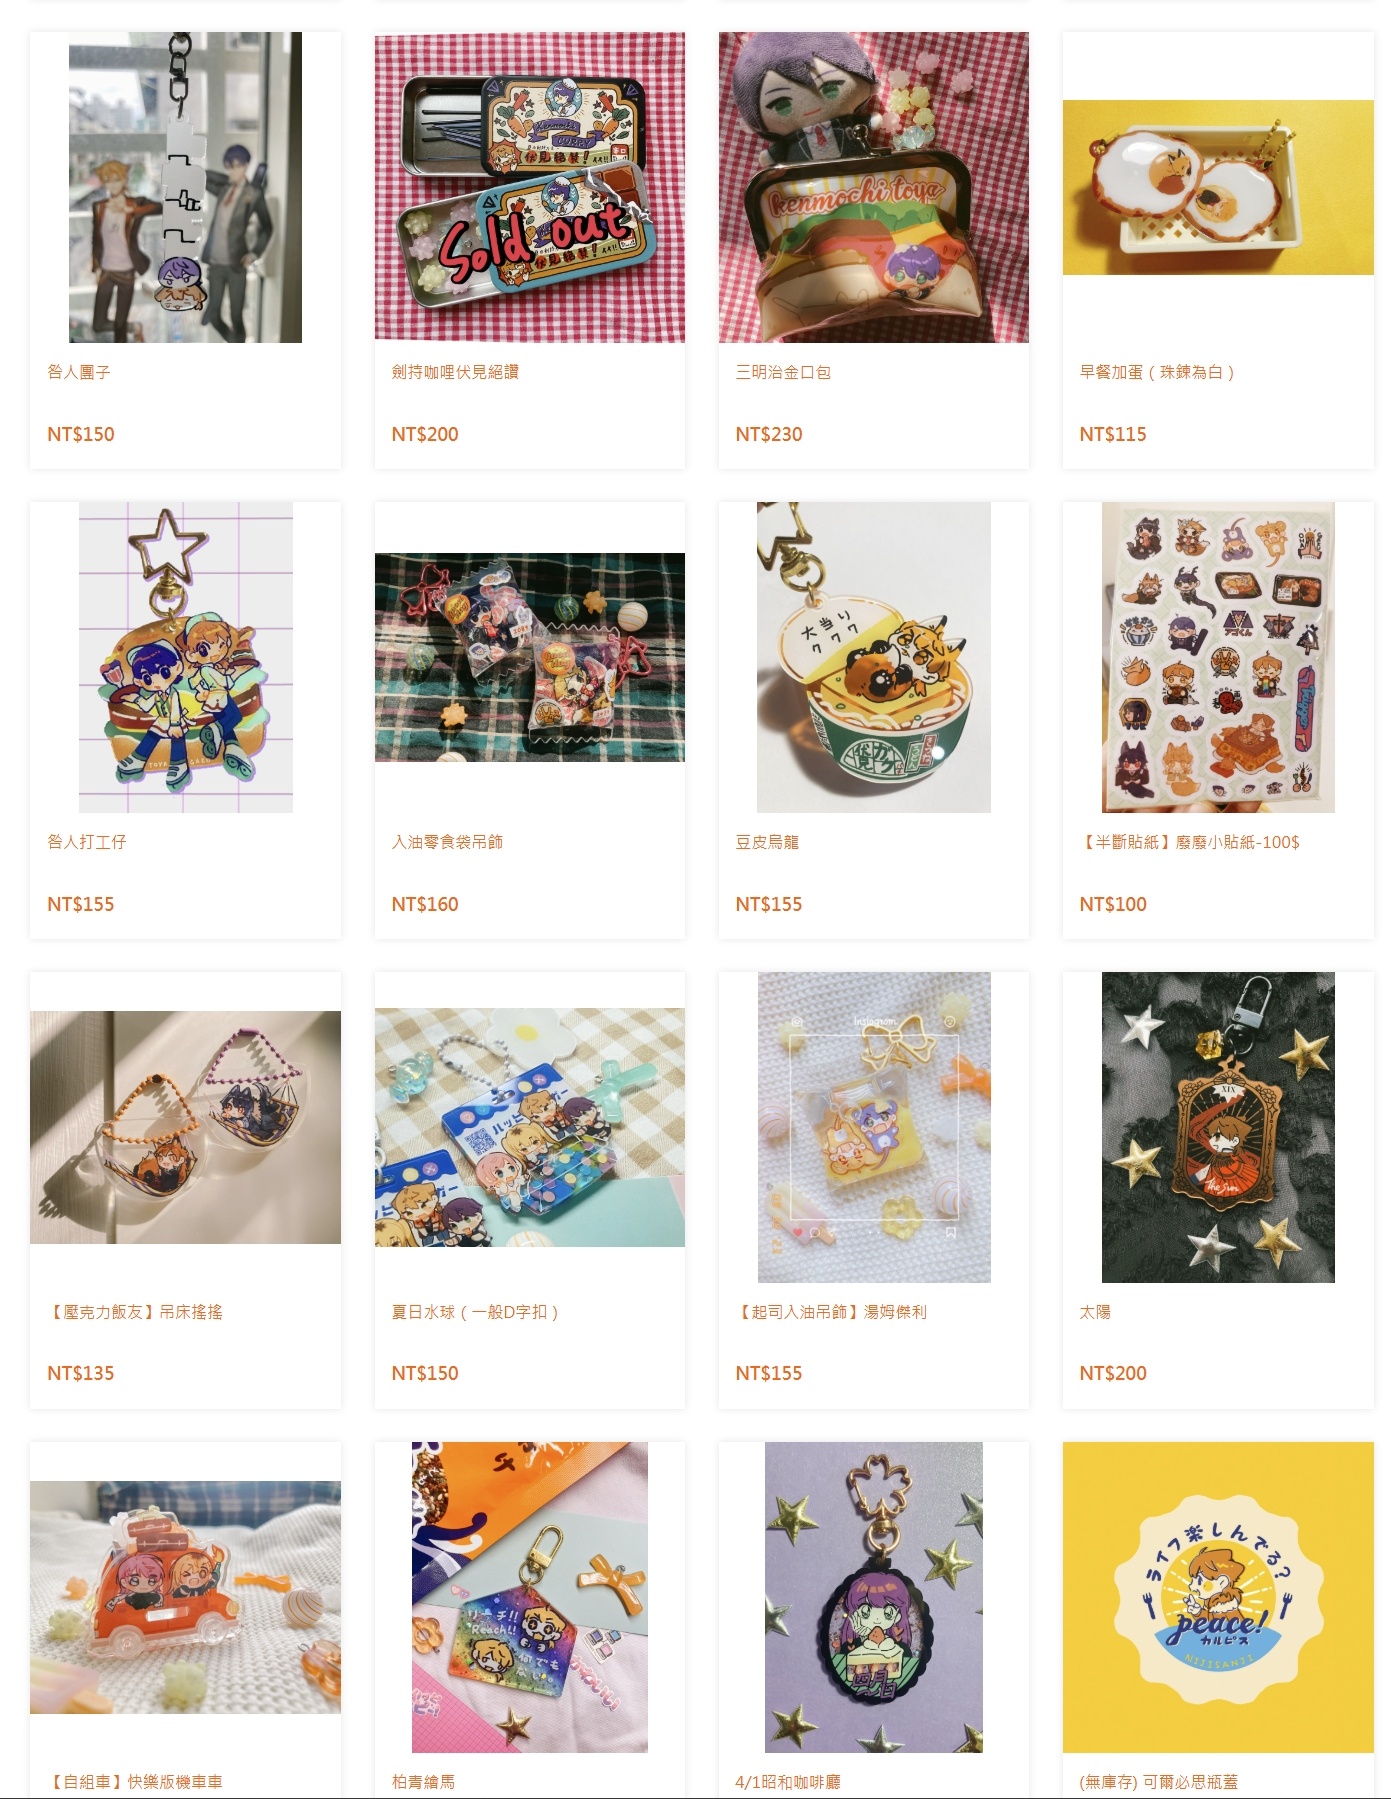Image resolution: width=1391 pixels, height=1799 pixels.
Task: Open the 吊床搖搖 hammock charm photo
Action: click(185, 1127)
